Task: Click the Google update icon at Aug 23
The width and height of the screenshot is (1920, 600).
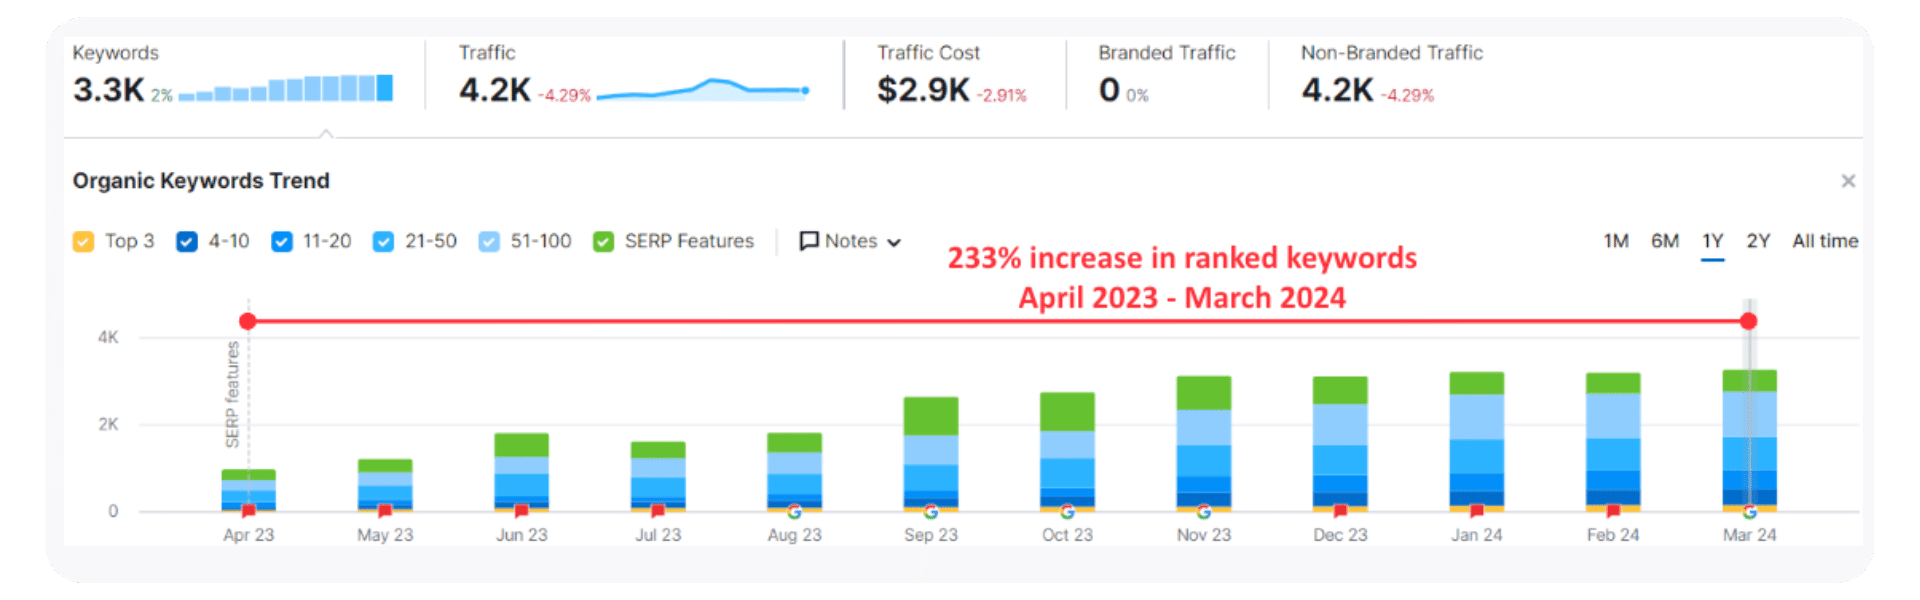Action: pos(794,512)
